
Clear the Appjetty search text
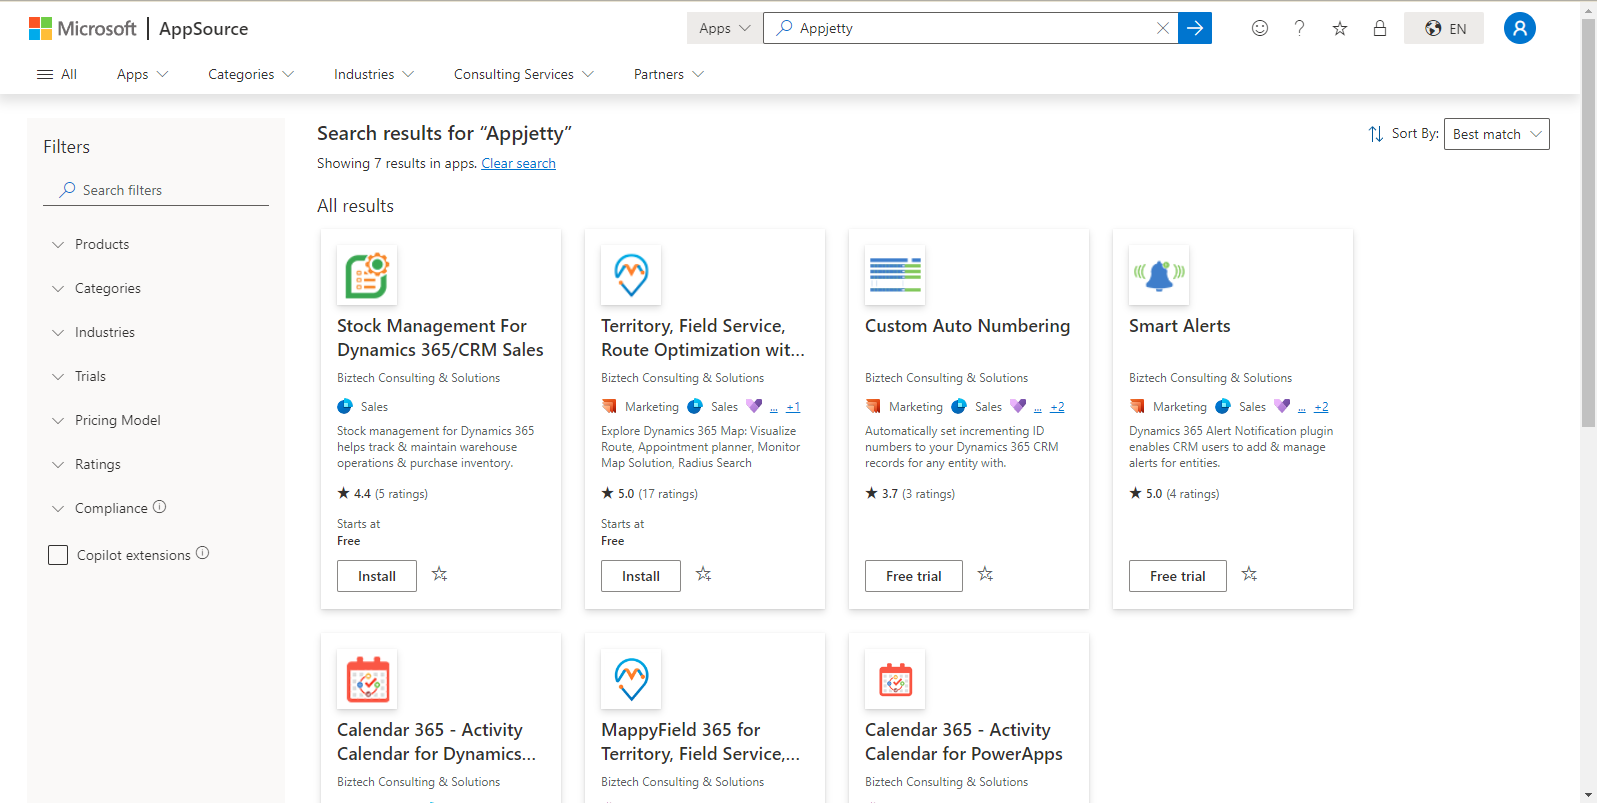pos(1162,28)
